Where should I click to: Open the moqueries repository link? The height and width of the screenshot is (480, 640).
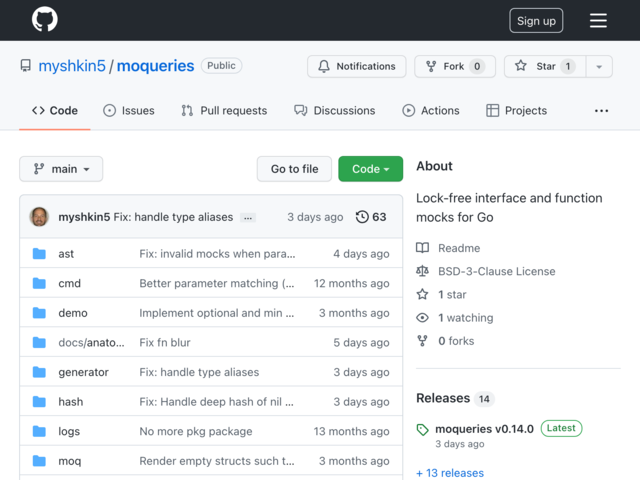coord(155,66)
